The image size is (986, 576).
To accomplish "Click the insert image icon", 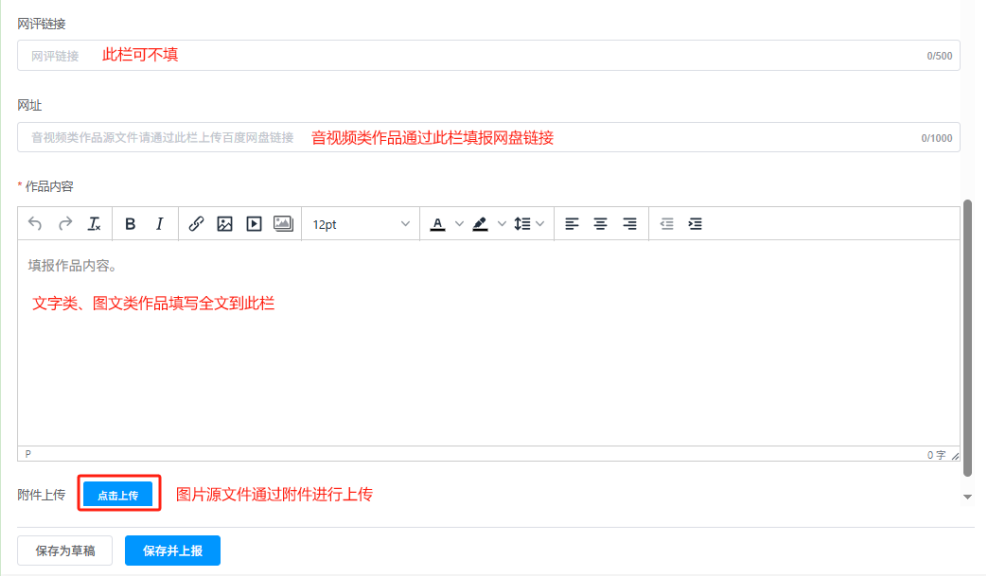I will (225, 224).
